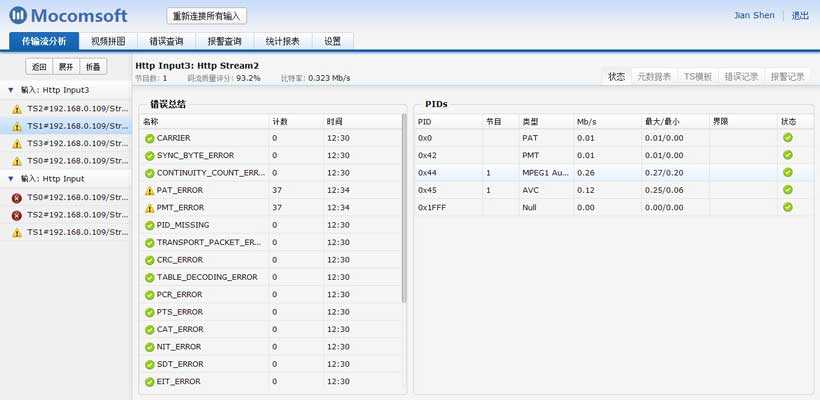Click the 计数 column header
The width and height of the screenshot is (820, 400).
295,121
